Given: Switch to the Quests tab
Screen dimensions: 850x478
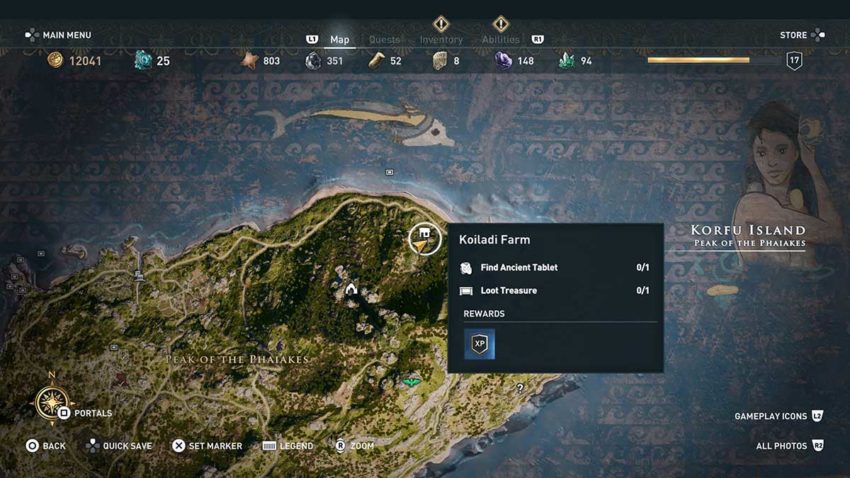Looking at the screenshot, I should (x=384, y=40).
